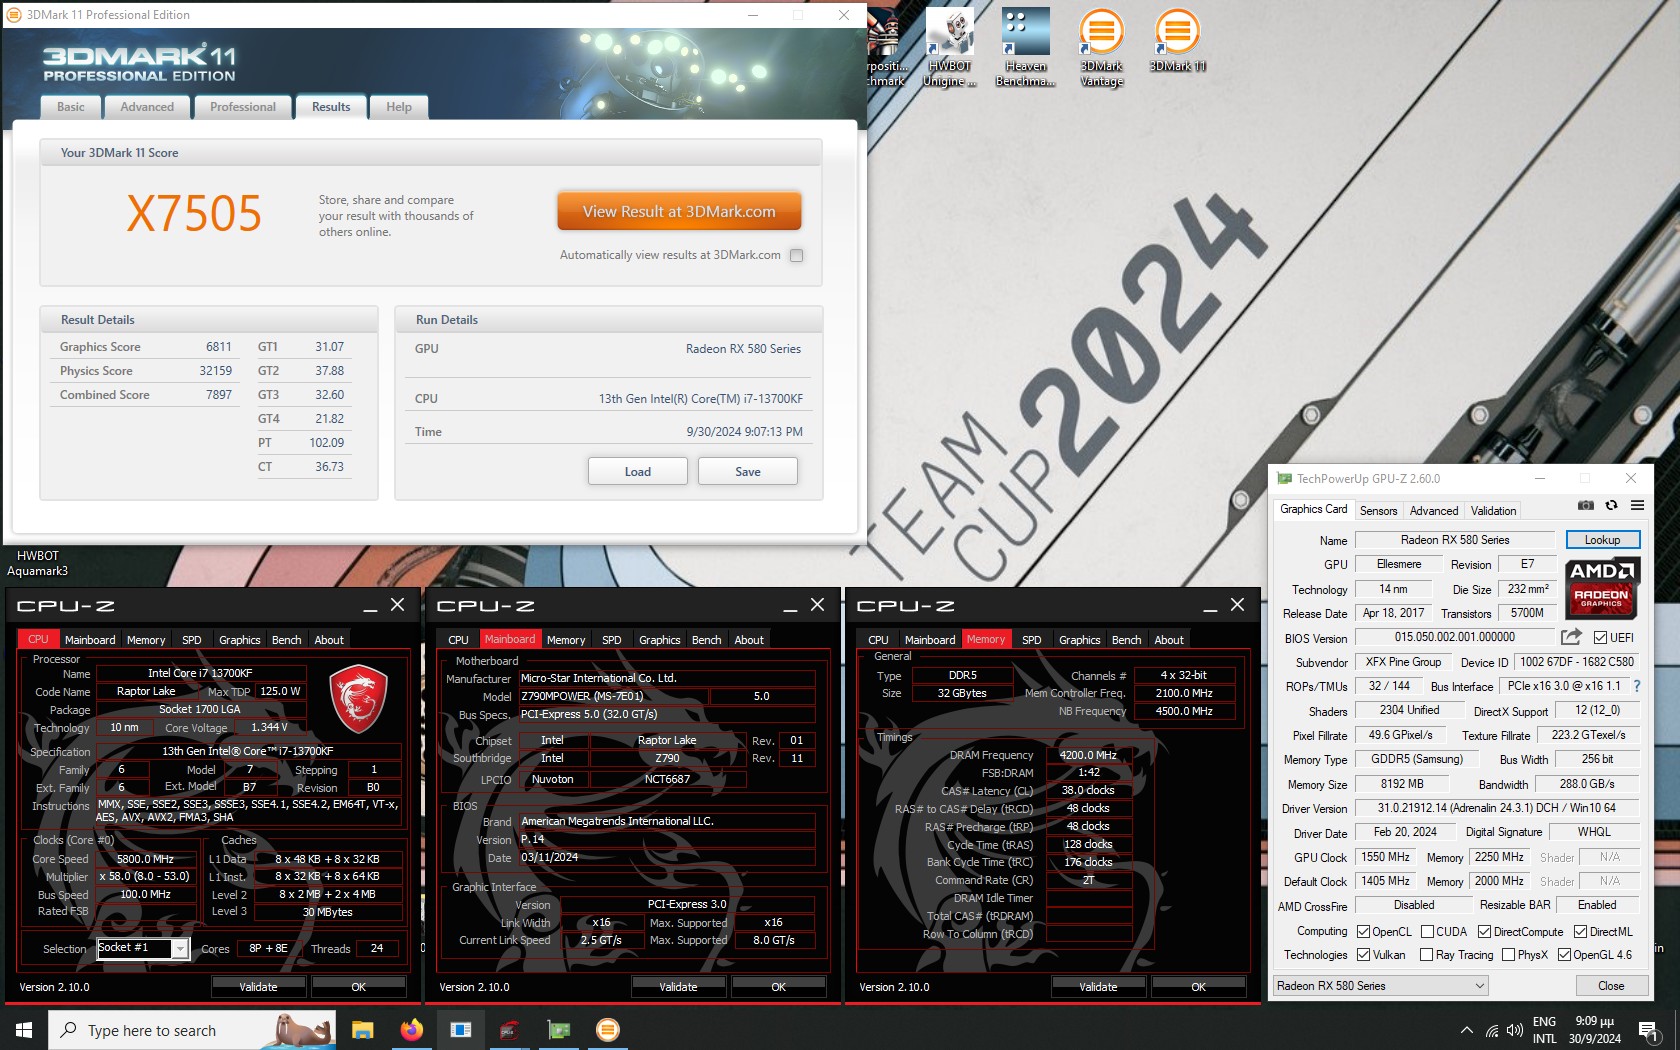Image resolution: width=1680 pixels, height=1050 pixels.
Task: Open network settings from system tray
Action: 1491,1030
